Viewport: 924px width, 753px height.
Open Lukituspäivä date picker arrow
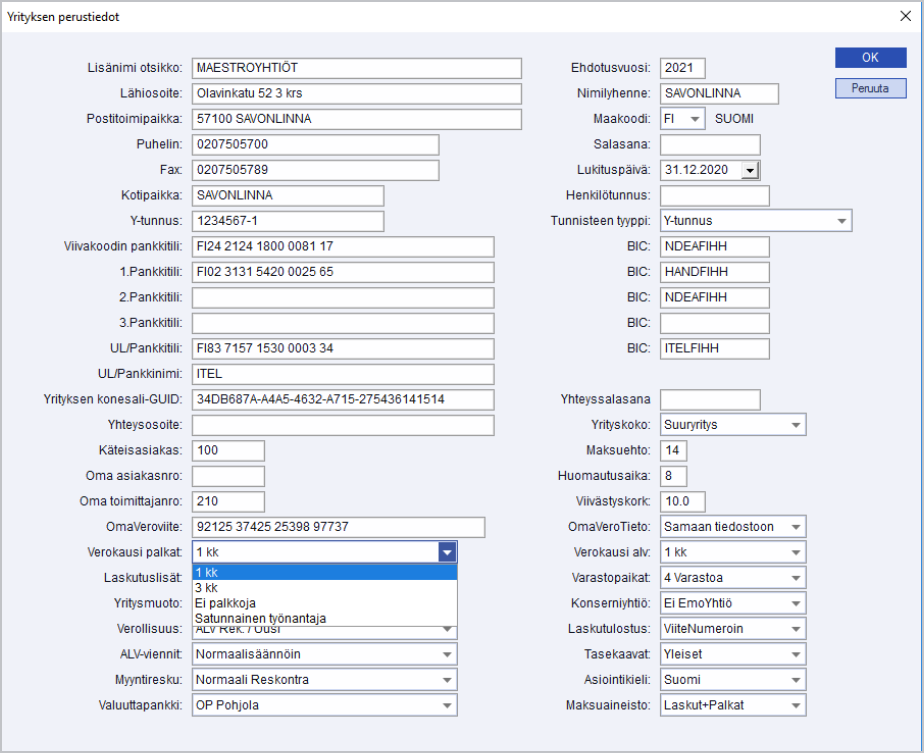click(x=750, y=171)
